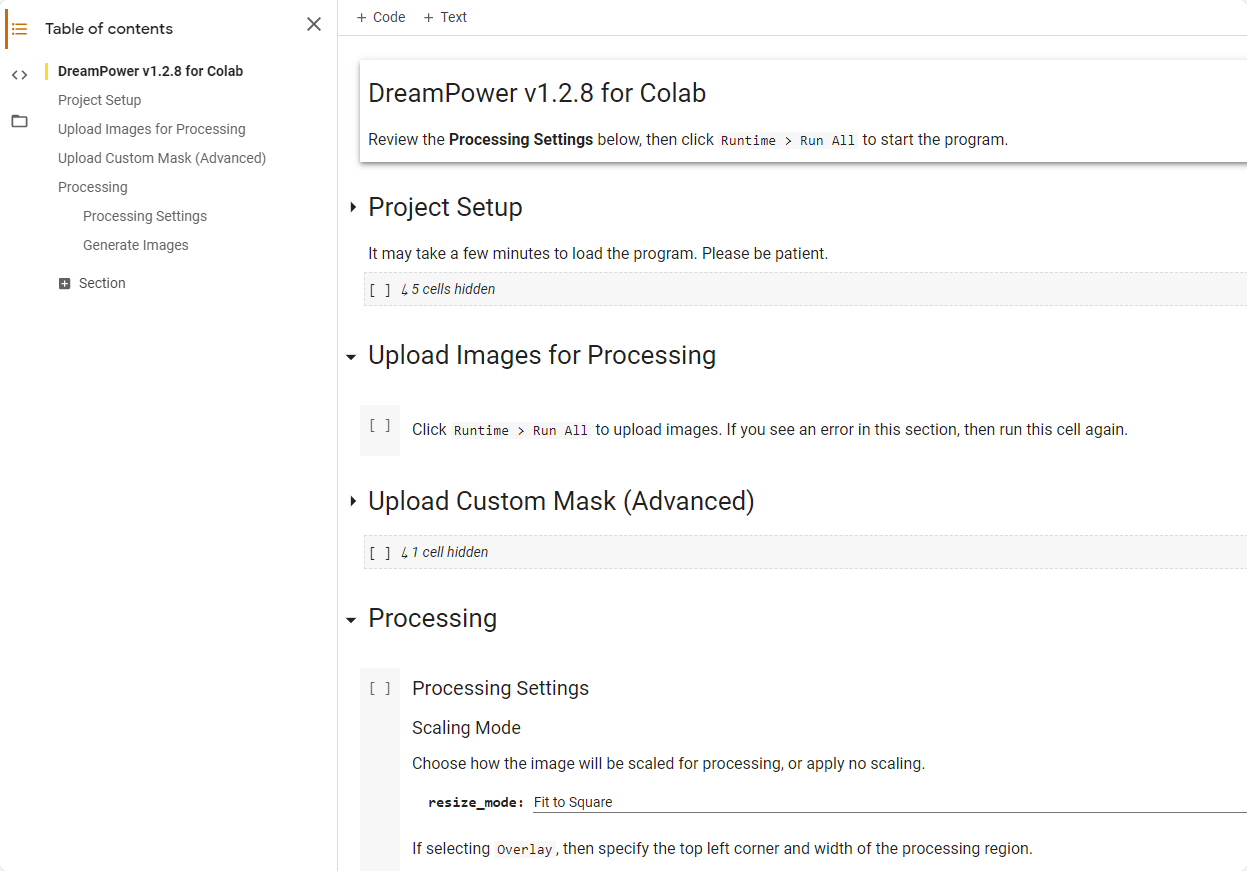Image resolution: width=1247 pixels, height=871 pixels.
Task: Add a new Text cell
Action: tap(445, 17)
